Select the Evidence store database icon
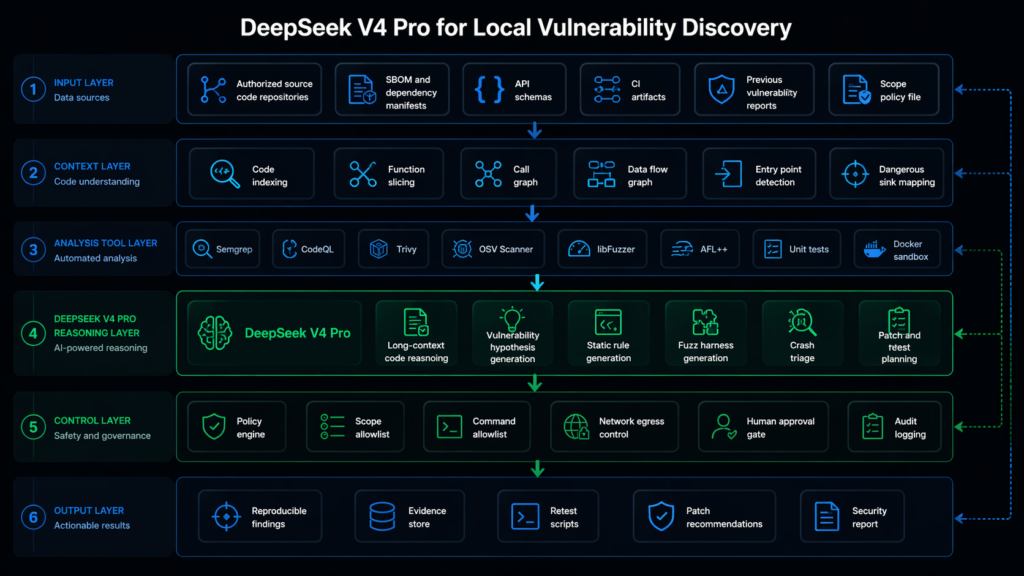 point(381,517)
